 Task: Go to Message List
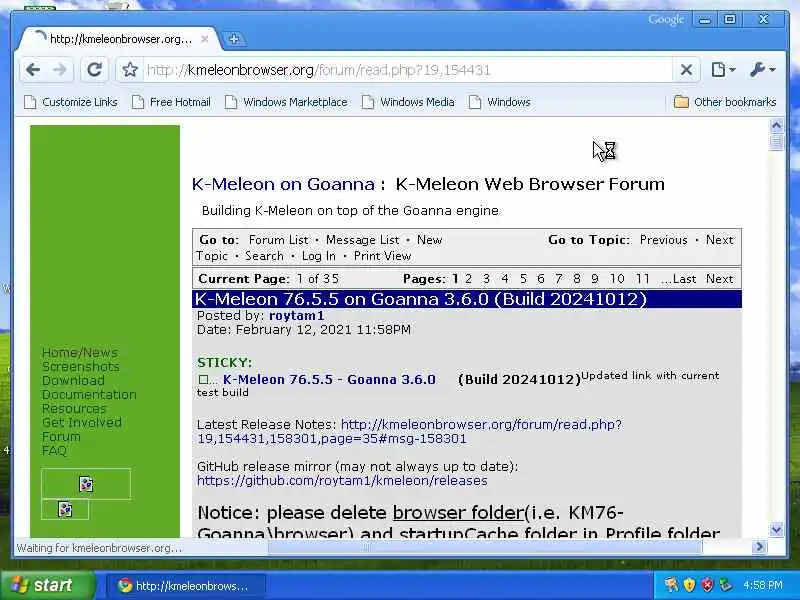click(x=362, y=240)
